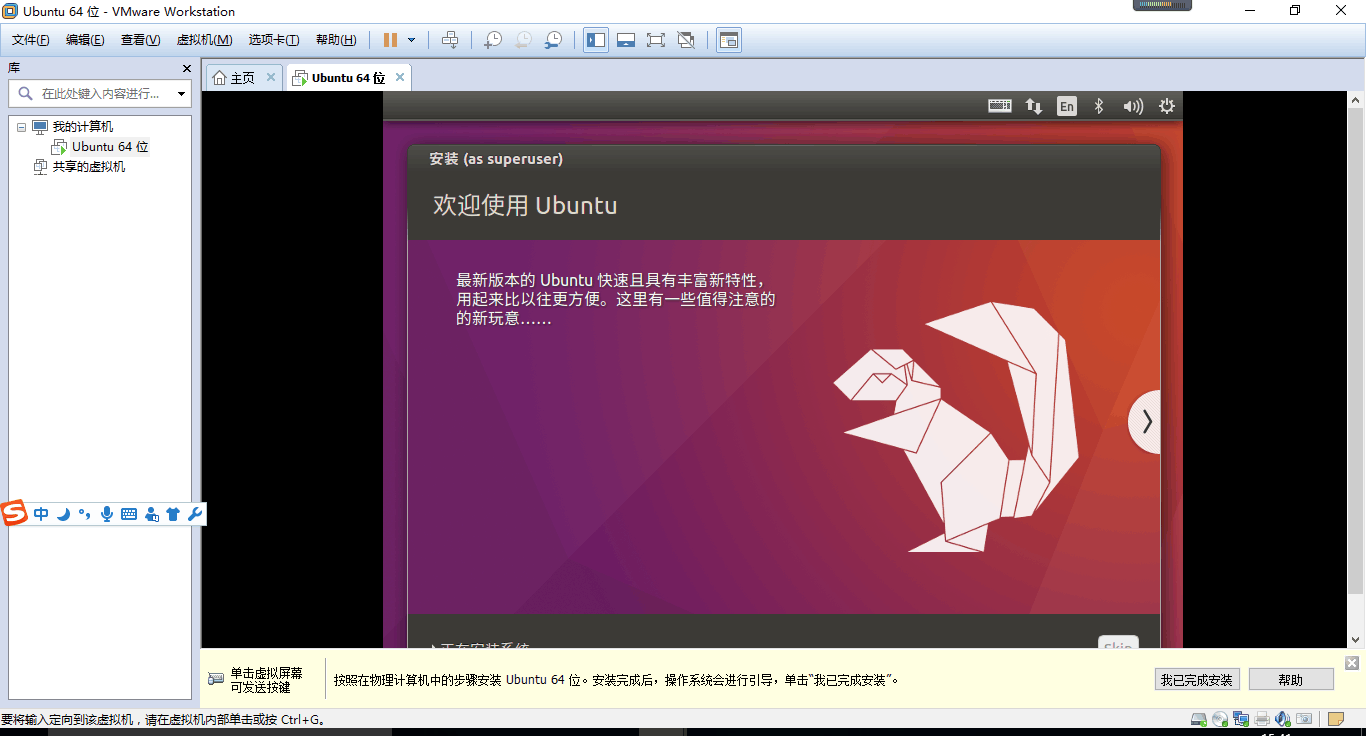Toggle Sogou Chinese/English mode 中 button

click(41, 514)
